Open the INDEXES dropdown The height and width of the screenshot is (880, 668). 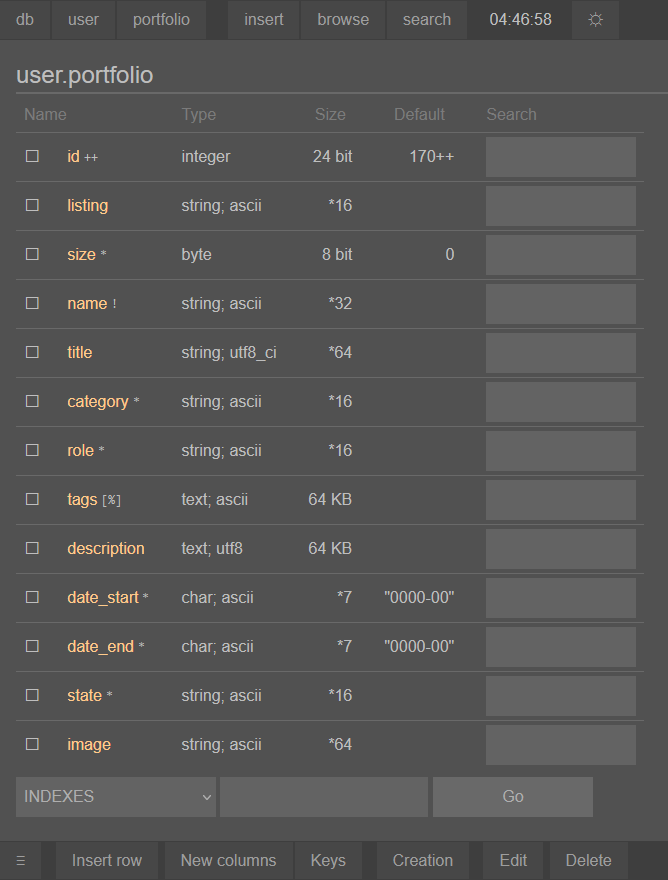pos(116,797)
